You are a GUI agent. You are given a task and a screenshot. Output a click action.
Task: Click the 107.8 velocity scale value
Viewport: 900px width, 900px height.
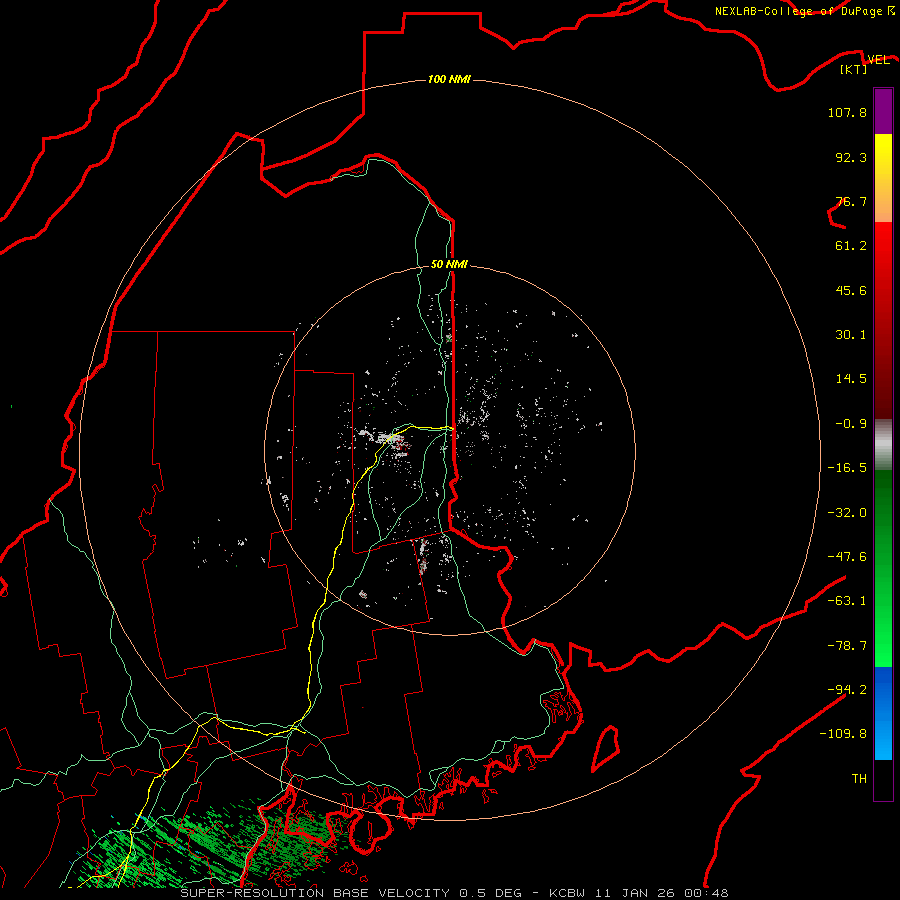[x=847, y=112]
